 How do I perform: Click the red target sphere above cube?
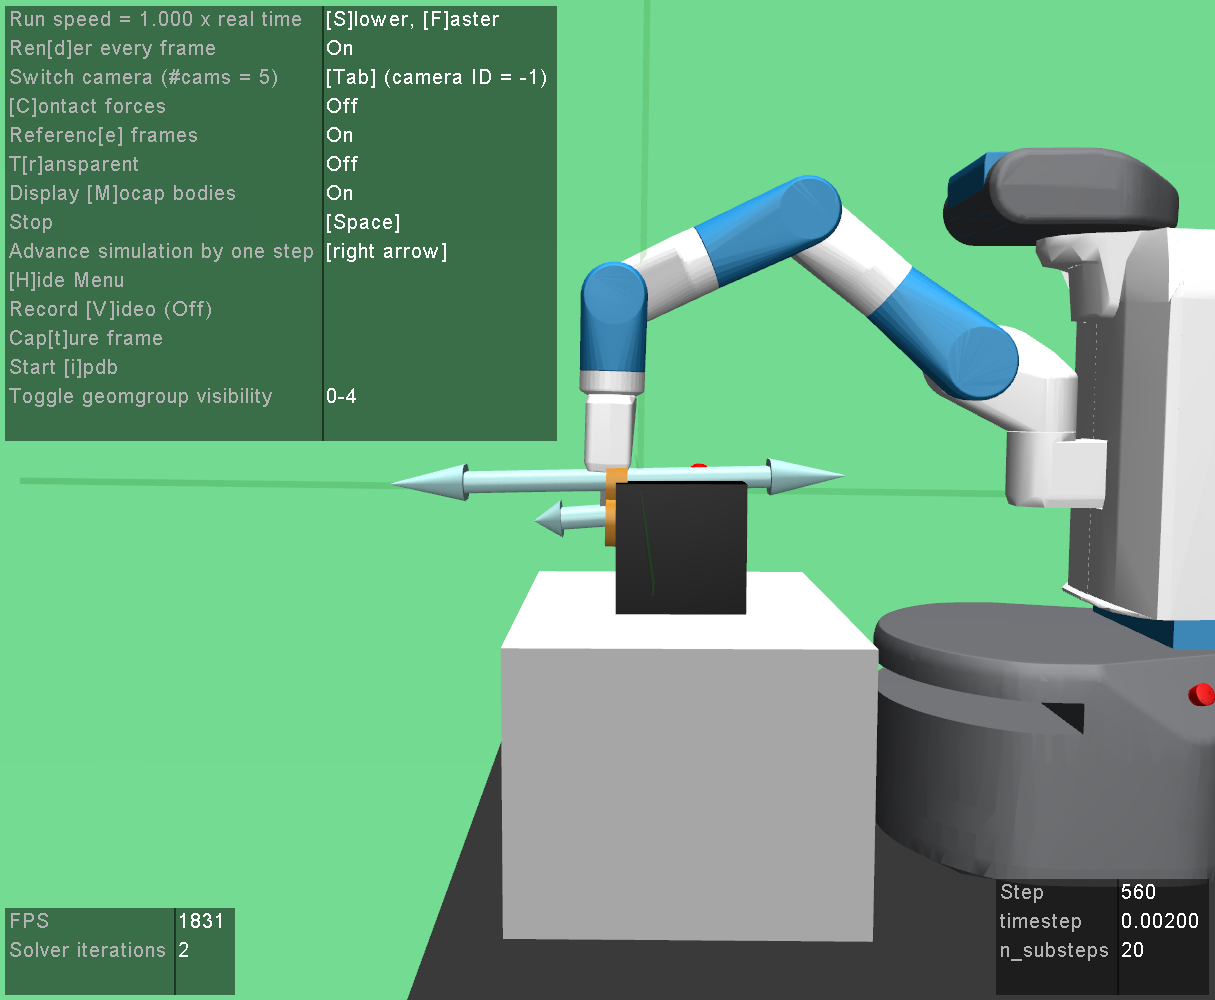(699, 466)
